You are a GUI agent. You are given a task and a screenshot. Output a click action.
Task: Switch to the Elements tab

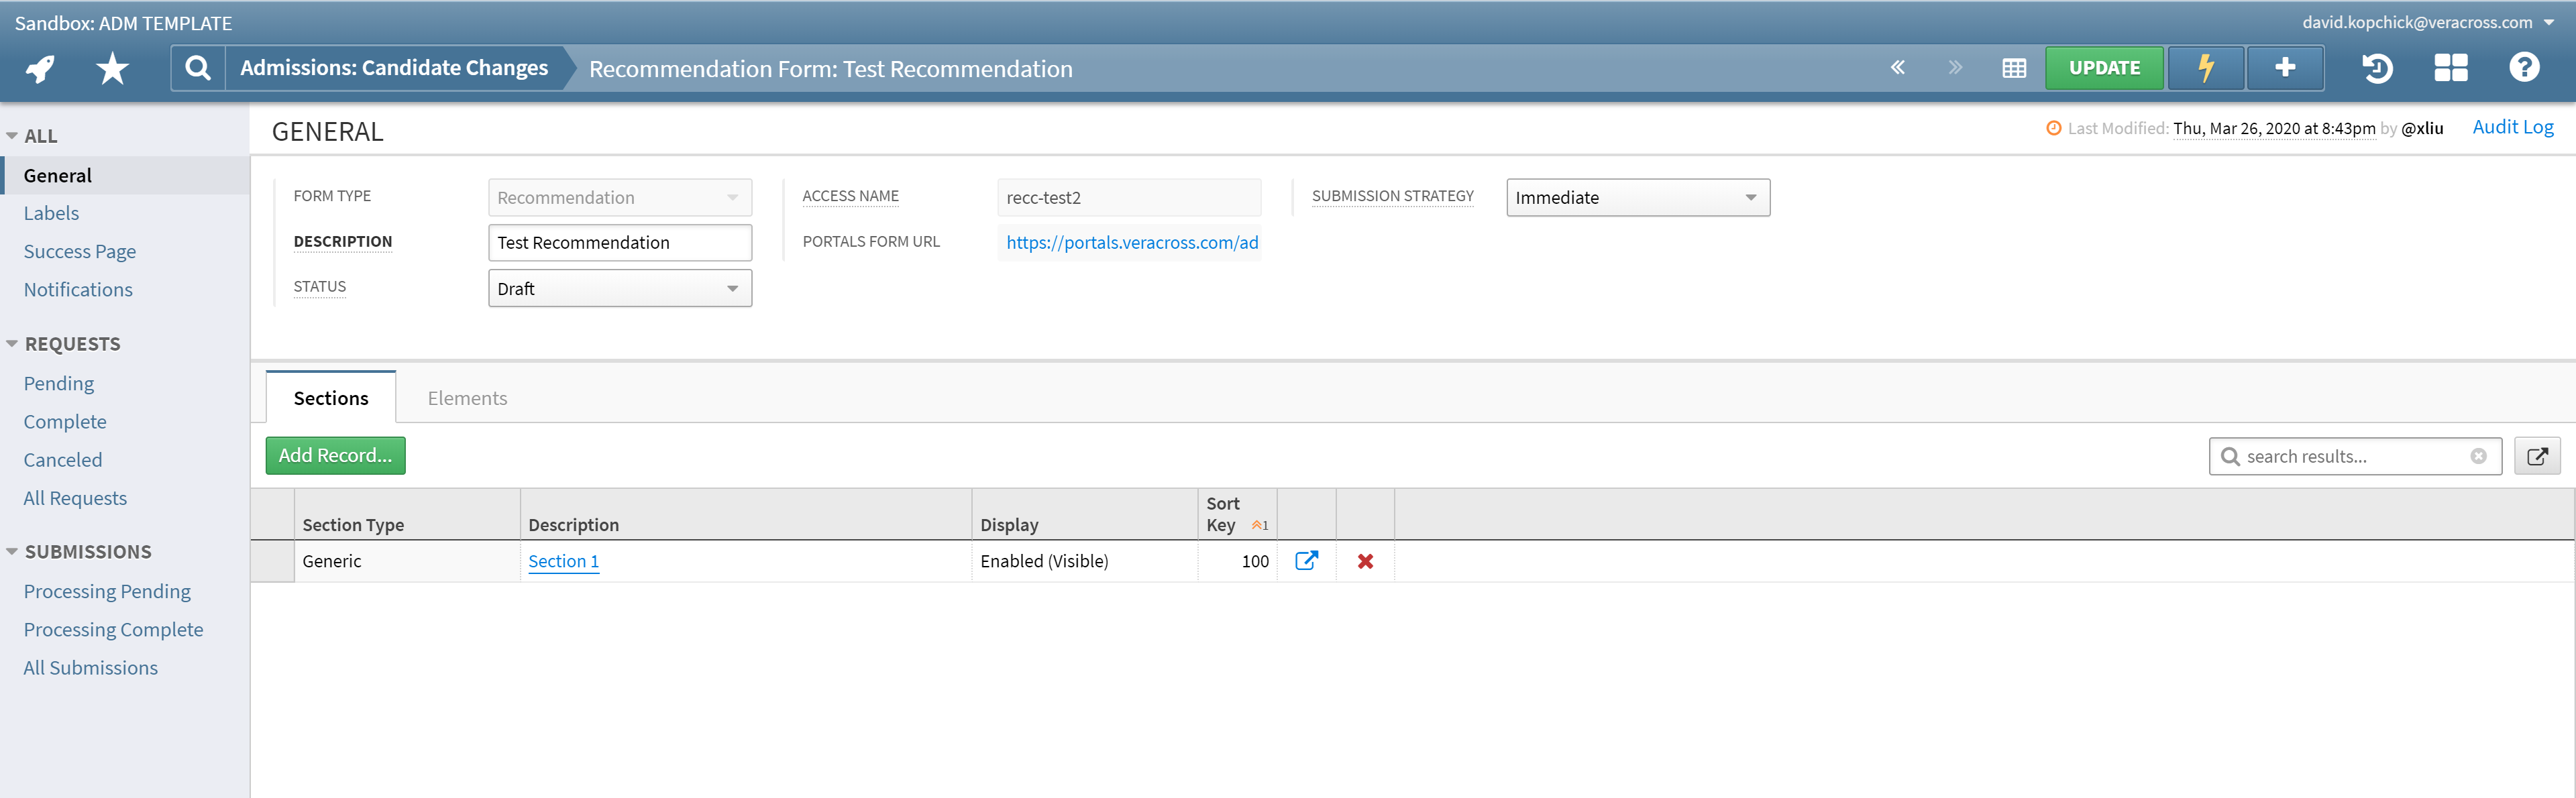(467, 397)
